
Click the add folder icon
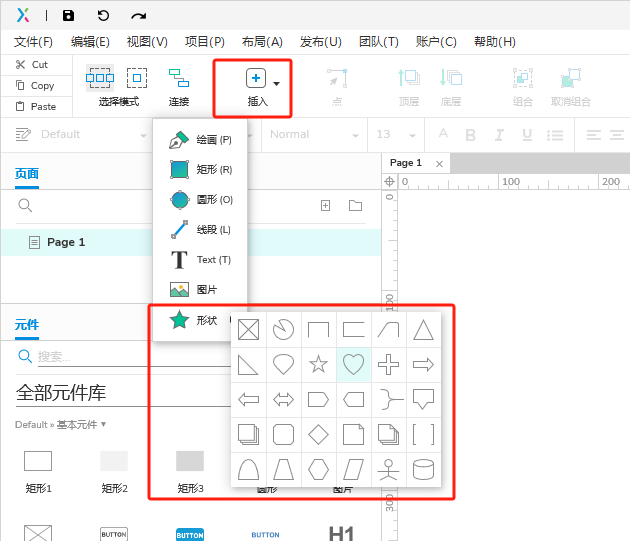(x=356, y=206)
